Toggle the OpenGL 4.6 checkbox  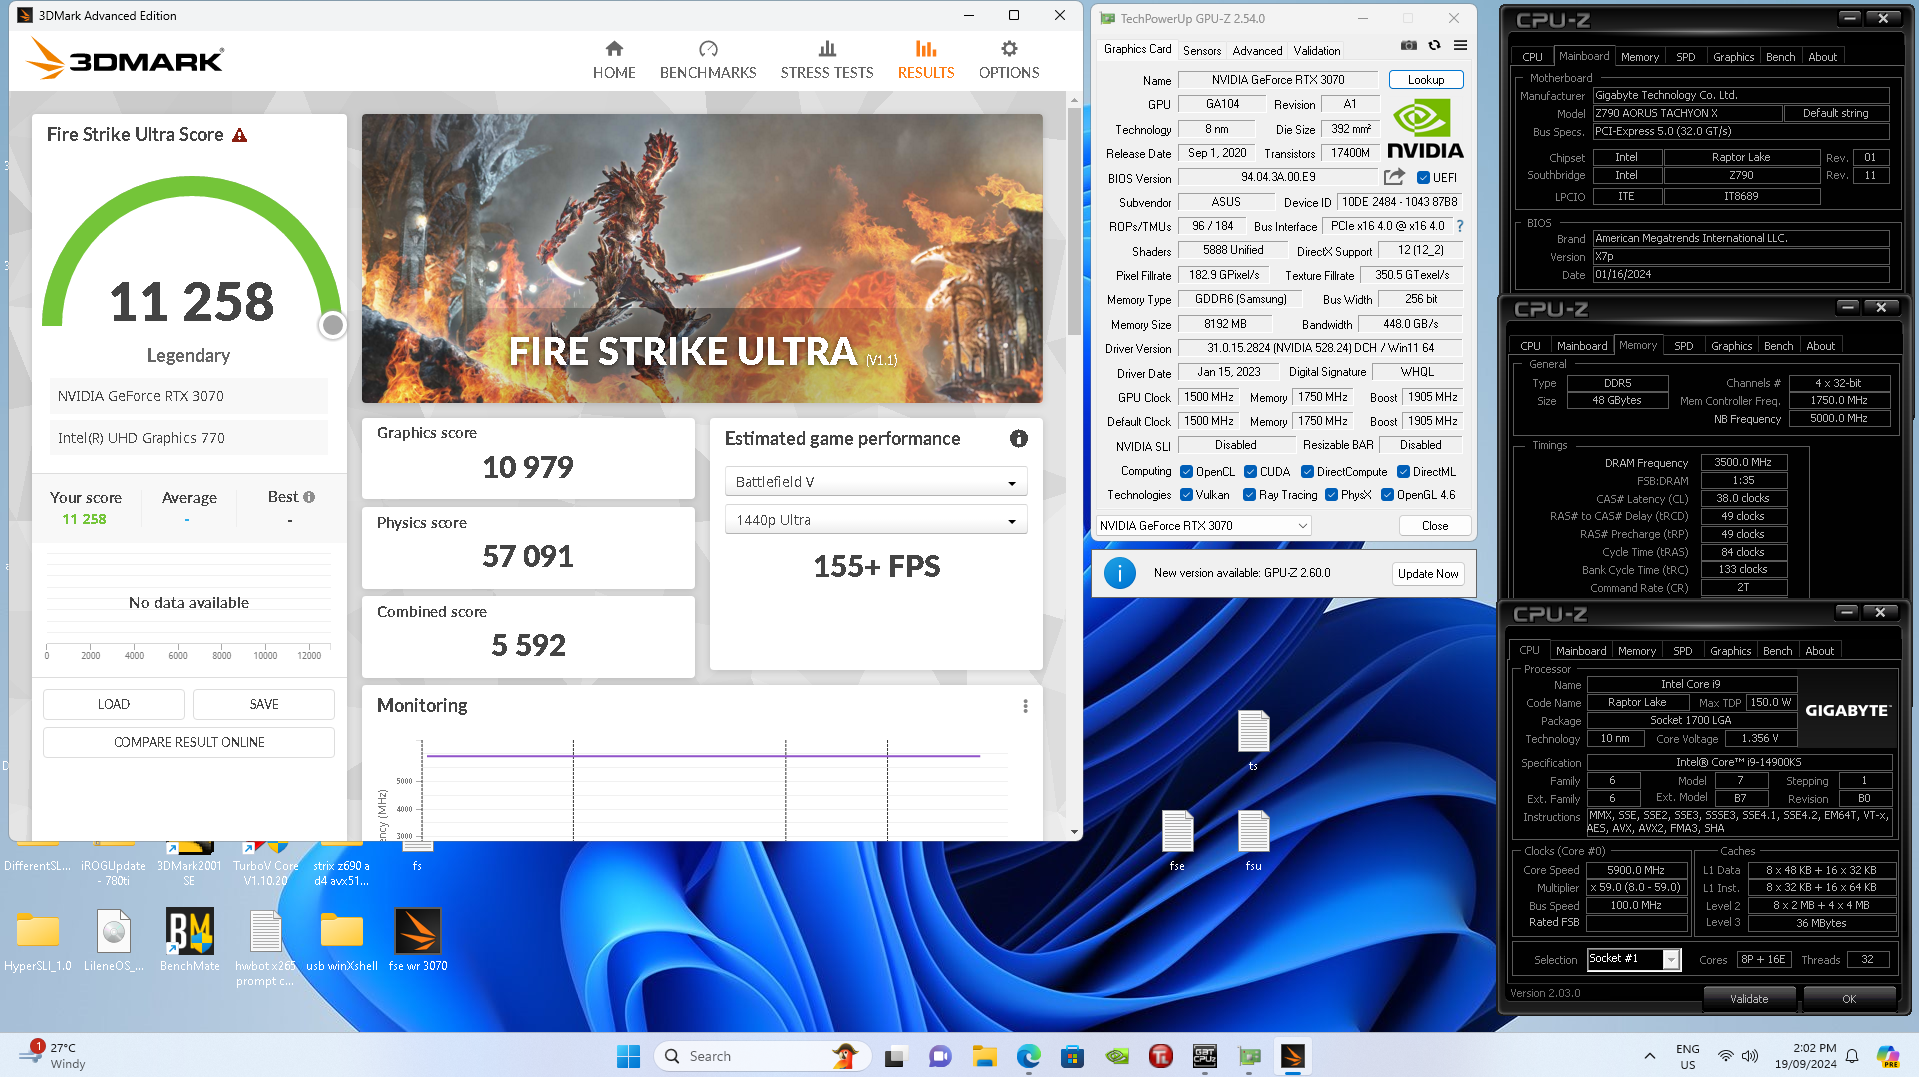1387,495
